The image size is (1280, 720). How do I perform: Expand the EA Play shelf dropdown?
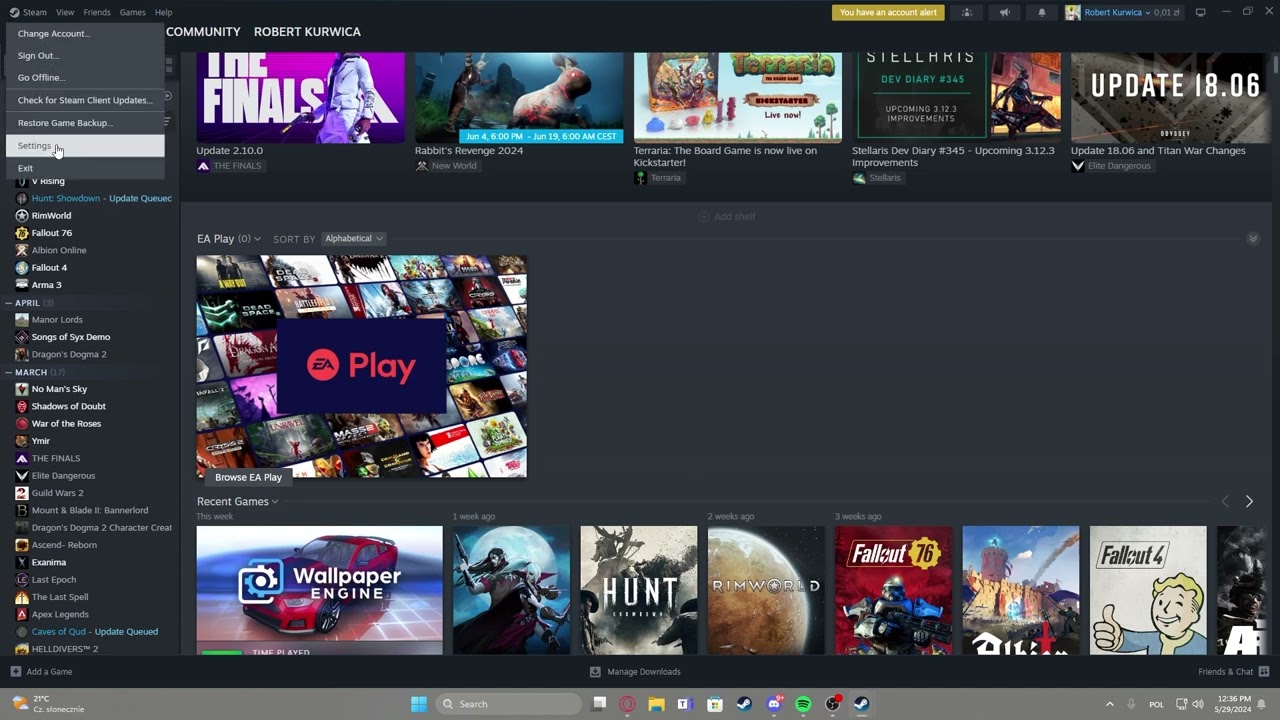tap(257, 239)
